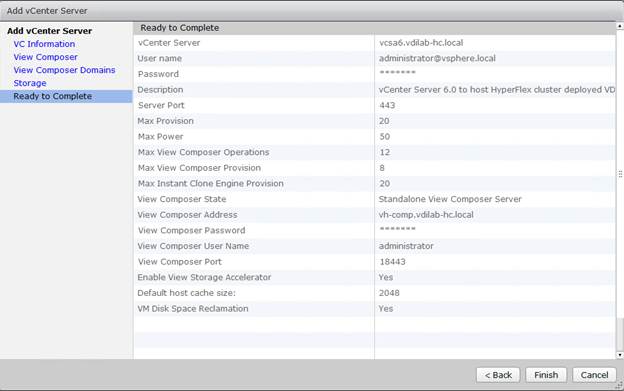Select the View Composer Port row
Screen dimensions: 624x391
(374, 262)
